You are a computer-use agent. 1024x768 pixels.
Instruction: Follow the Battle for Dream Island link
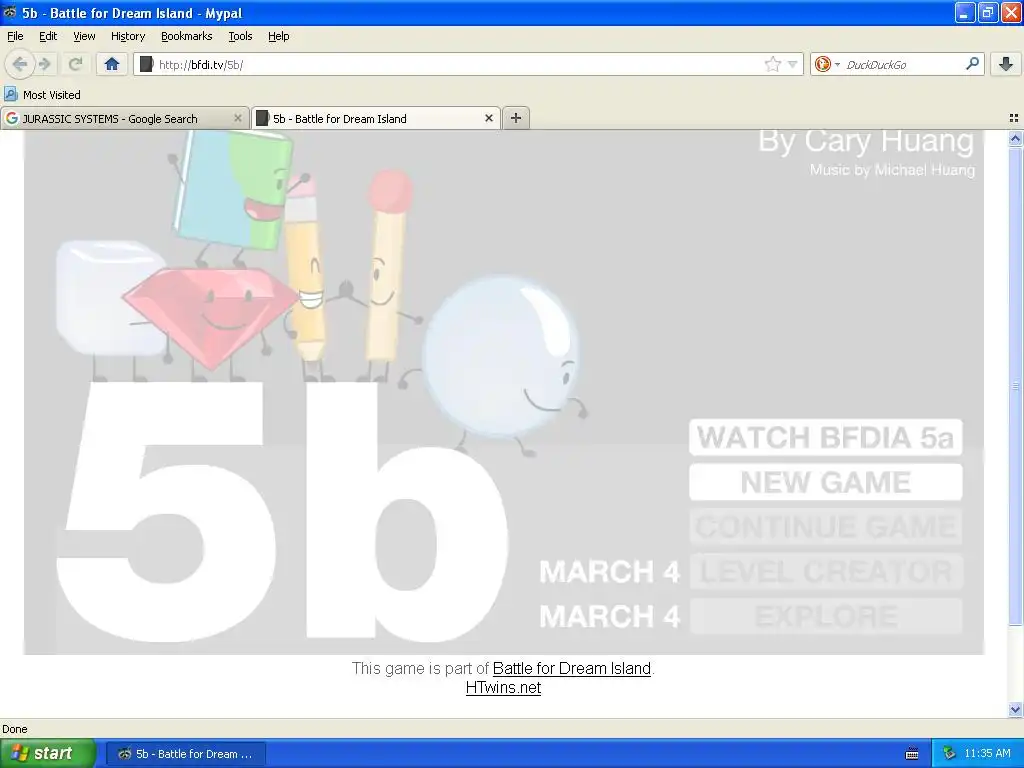click(x=571, y=668)
